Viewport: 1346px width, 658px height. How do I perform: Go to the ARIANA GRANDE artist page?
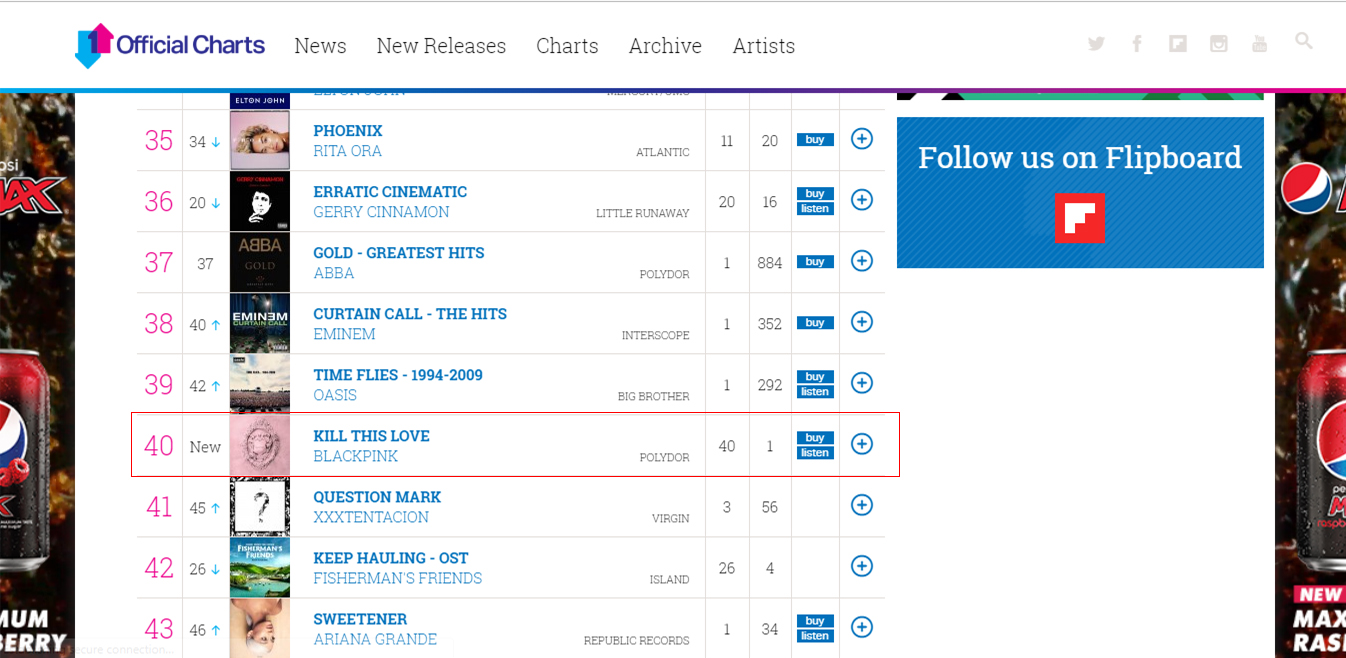(375, 639)
